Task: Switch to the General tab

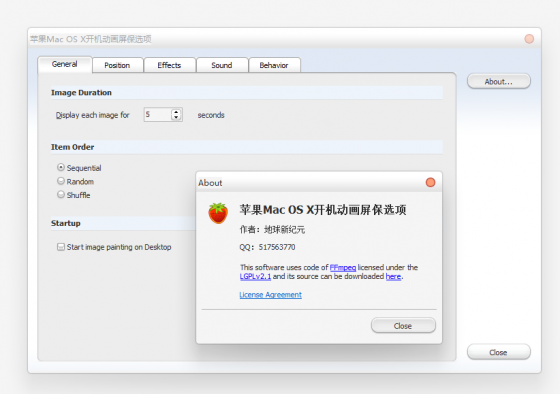Action: (65, 64)
